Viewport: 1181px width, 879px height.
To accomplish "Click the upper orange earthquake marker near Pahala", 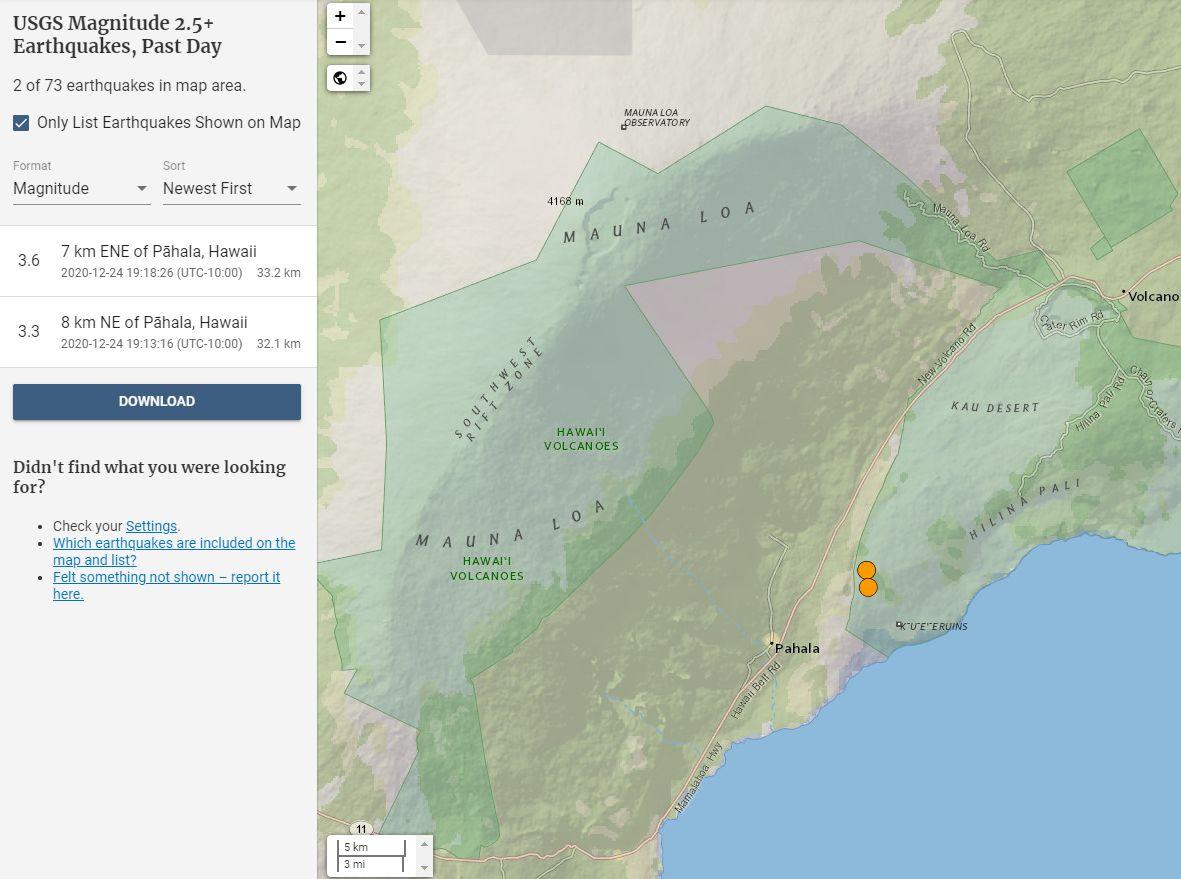I will (x=866, y=570).
